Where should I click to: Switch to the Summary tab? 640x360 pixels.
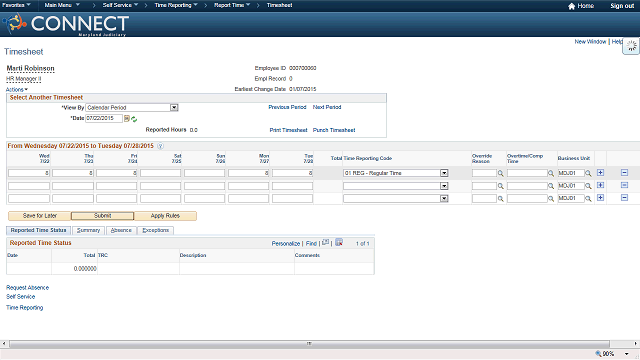(89, 230)
